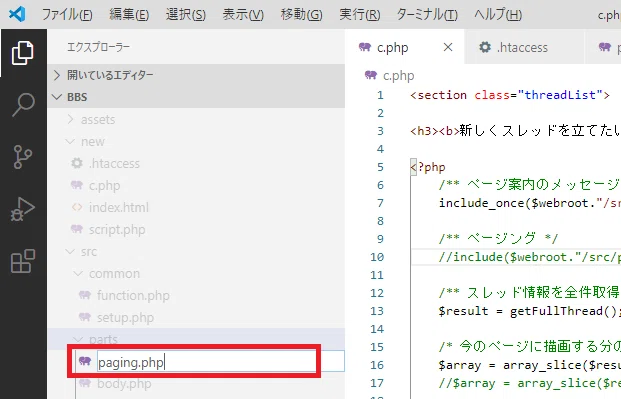Click the include_once($webroot line

pos(530,203)
